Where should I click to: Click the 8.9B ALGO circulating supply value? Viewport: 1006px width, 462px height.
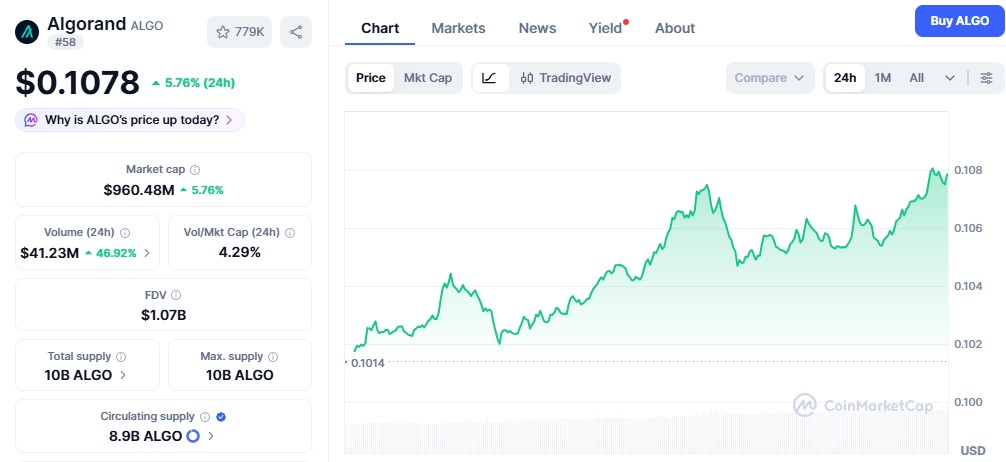145,436
